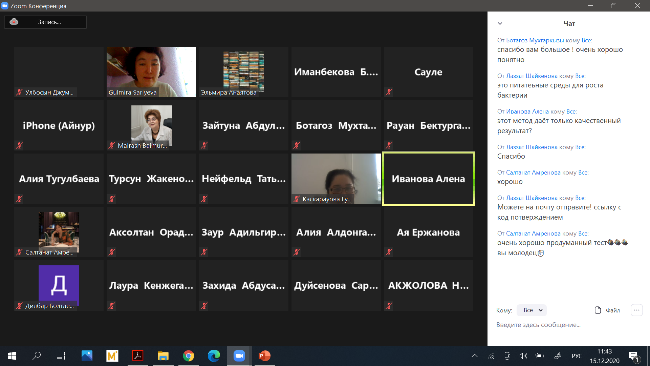650x366 pixels.
Task: Click muted mic icon on АКЖОЛОВА tile
Action: tap(389, 305)
